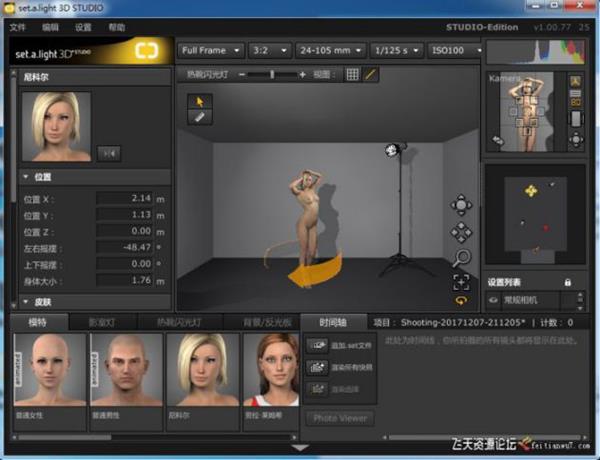The image size is (600, 460).
Task: Collapse the position section triangle
Action: pyautogui.click(x=26, y=177)
